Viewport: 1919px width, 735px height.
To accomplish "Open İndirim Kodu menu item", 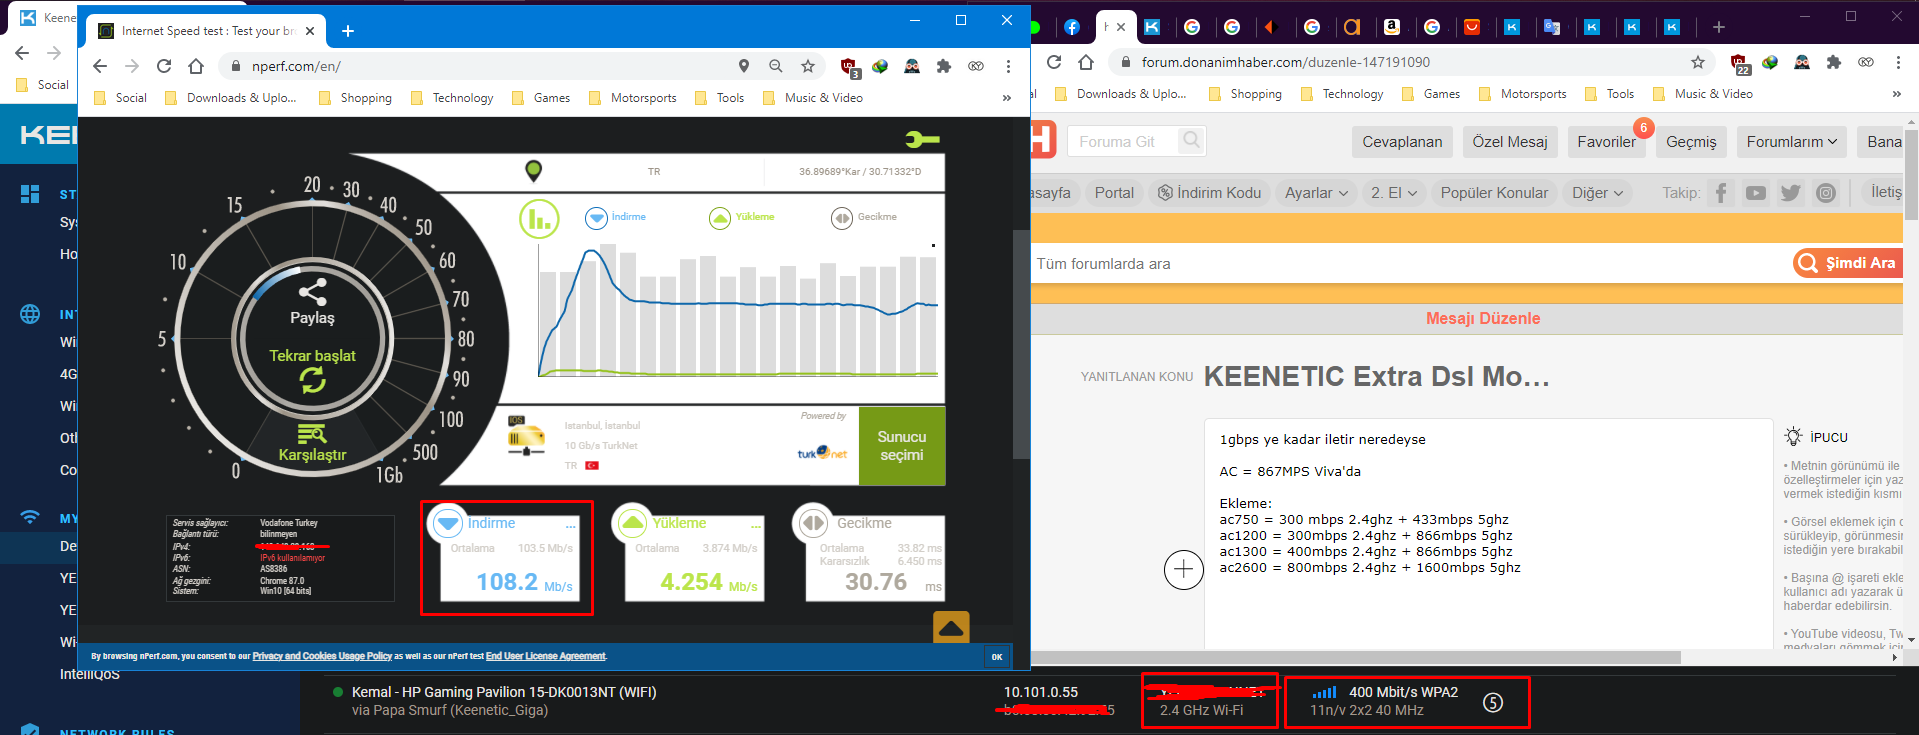I will pyautogui.click(x=1209, y=193).
